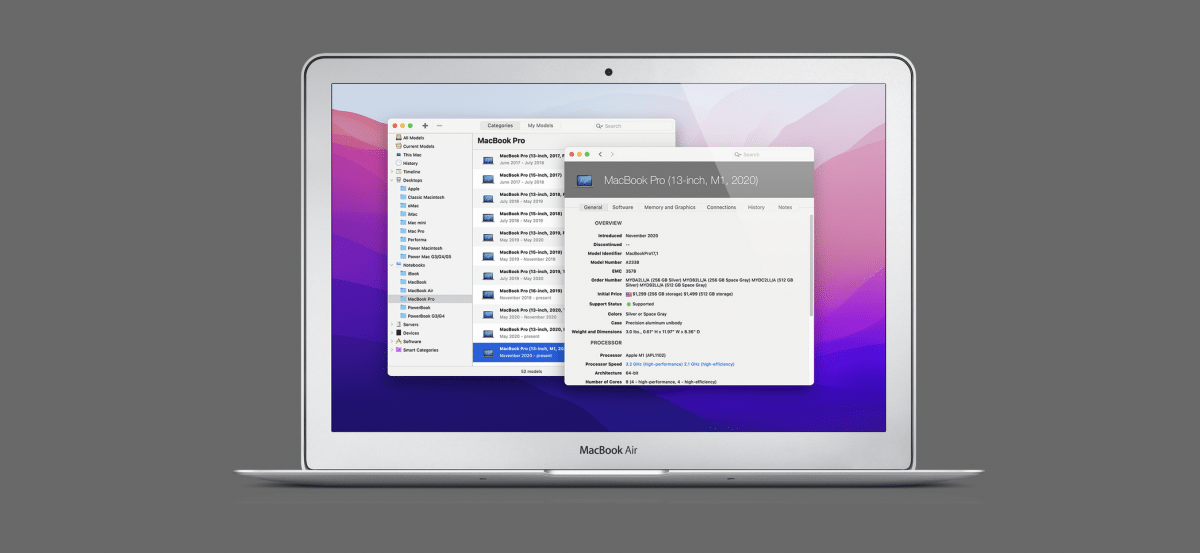
Task: Click the forward arrow in detail window
Action: [612, 154]
